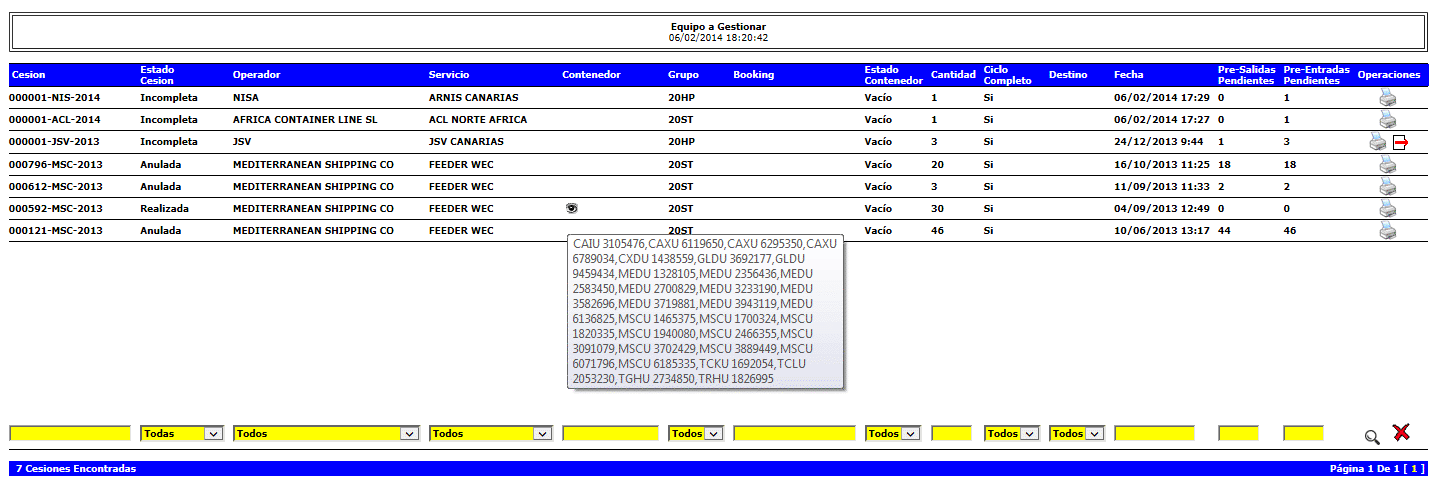Open Estado Cesion 'Todas' filter dropdown
1444x500 pixels.
click(x=181, y=434)
